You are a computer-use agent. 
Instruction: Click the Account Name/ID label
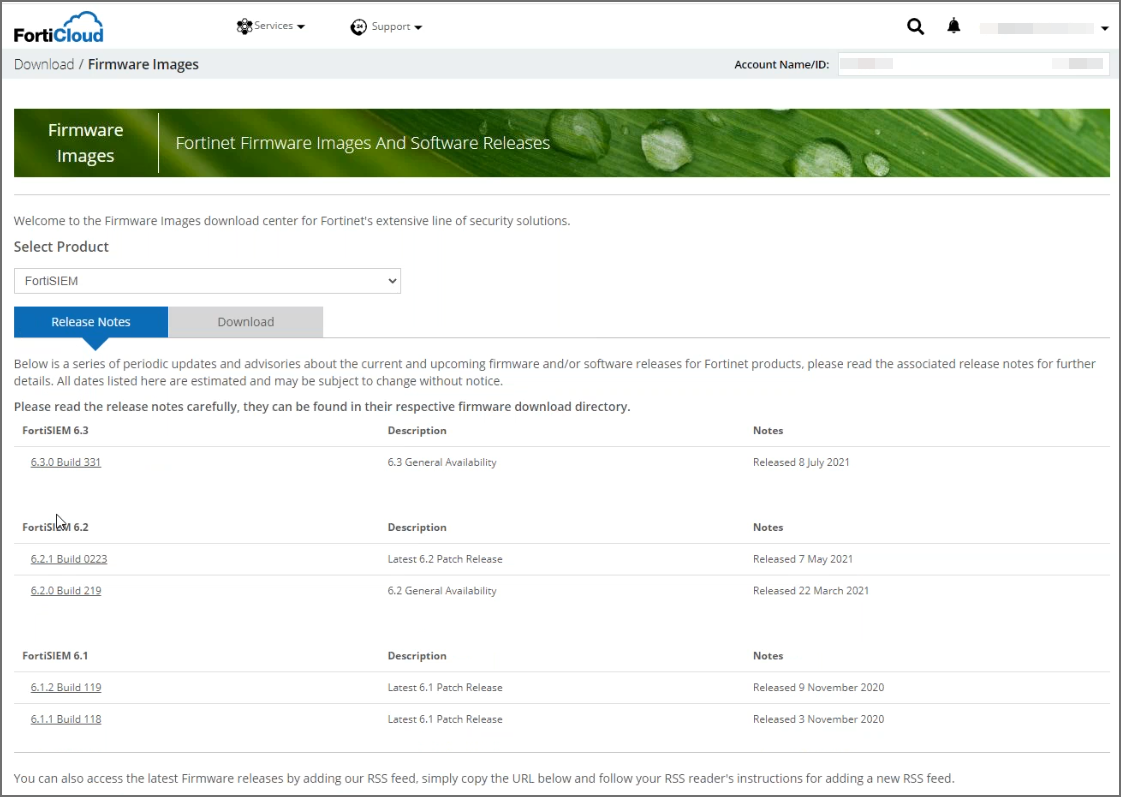click(x=781, y=64)
